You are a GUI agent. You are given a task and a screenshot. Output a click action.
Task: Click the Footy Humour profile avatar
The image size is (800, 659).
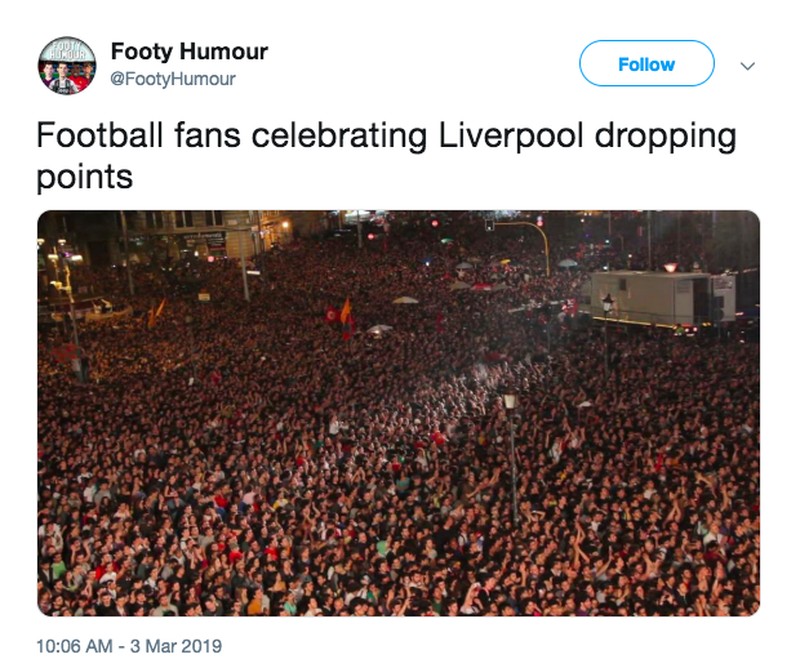(x=67, y=65)
